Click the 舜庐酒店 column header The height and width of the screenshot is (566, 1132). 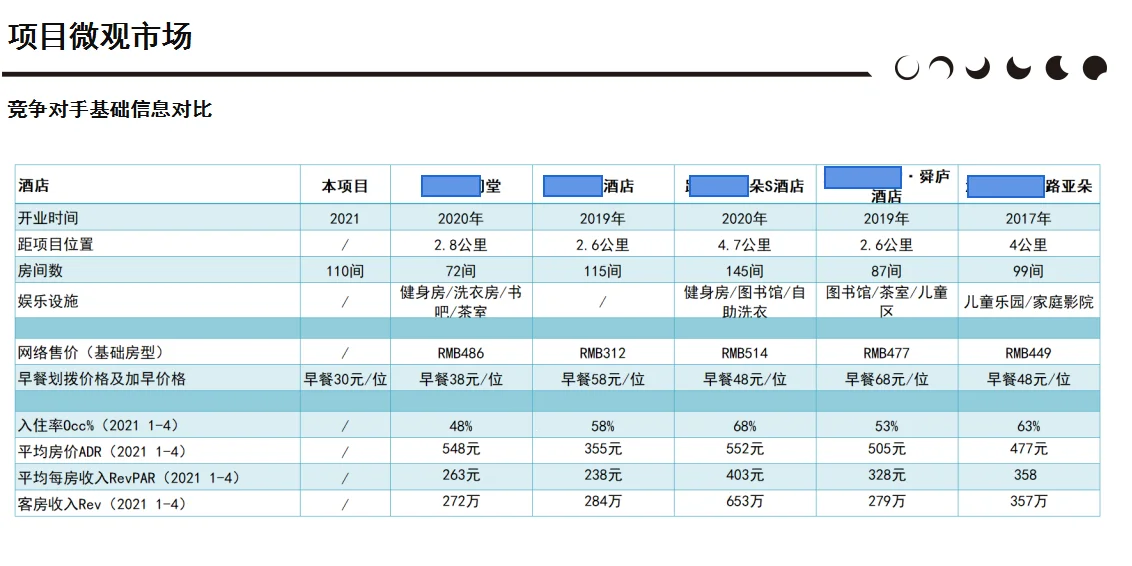point(886,186)
